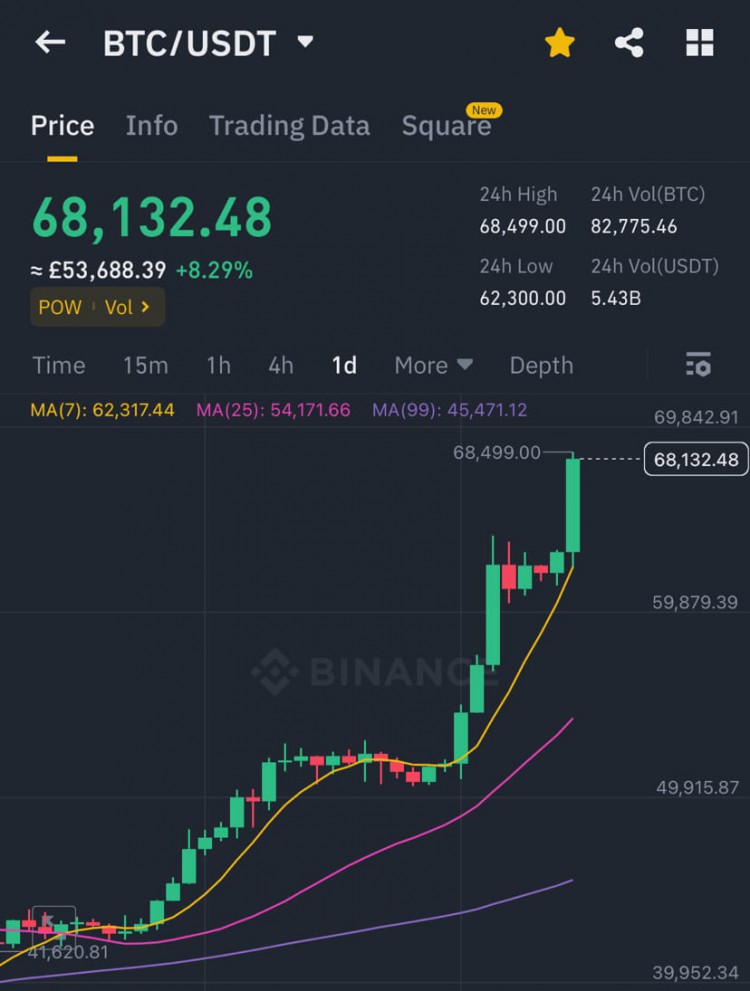Switch to the Info tab

tap(152, 125)
